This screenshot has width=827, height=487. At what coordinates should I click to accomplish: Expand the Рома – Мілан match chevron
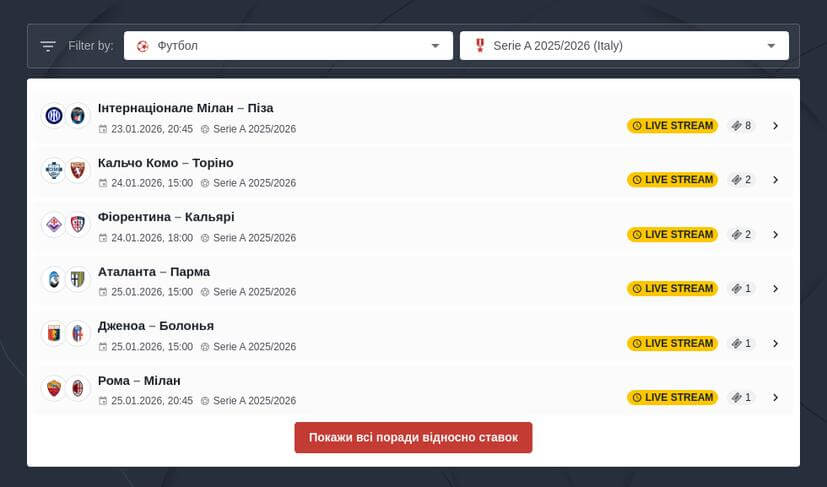coord(775,398)
